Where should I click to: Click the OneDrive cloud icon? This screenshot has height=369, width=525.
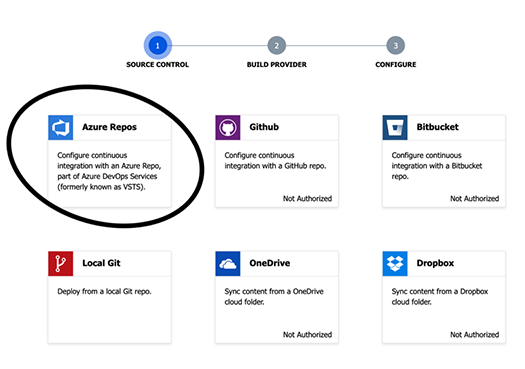point(228,264)
